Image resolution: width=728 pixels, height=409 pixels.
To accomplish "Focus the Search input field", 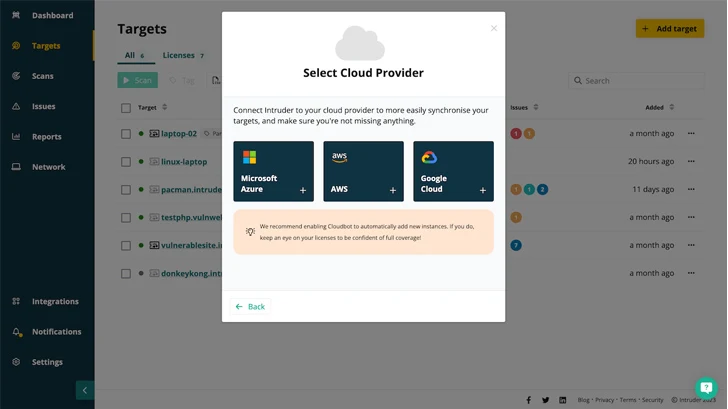I will pyautogui.click(x=636, y=81).
